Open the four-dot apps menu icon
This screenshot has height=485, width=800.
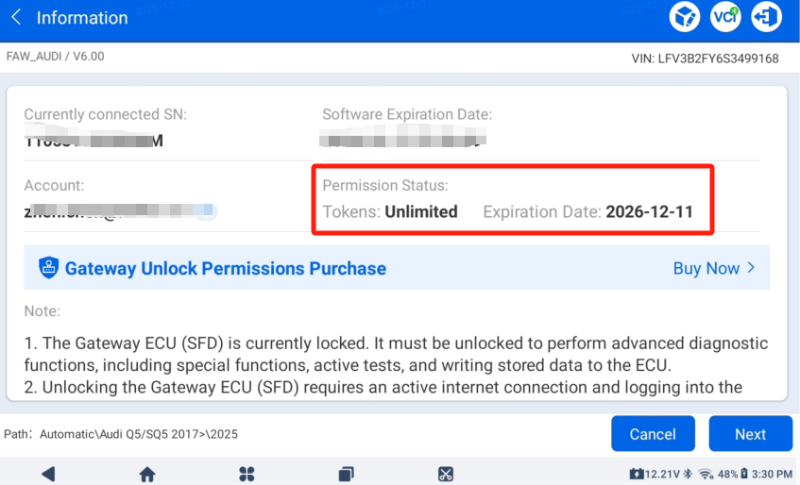pos(246,473)
